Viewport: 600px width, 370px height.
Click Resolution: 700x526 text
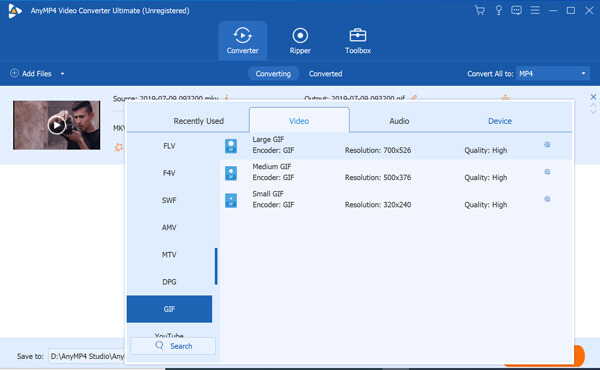click(x=378, y=150)
